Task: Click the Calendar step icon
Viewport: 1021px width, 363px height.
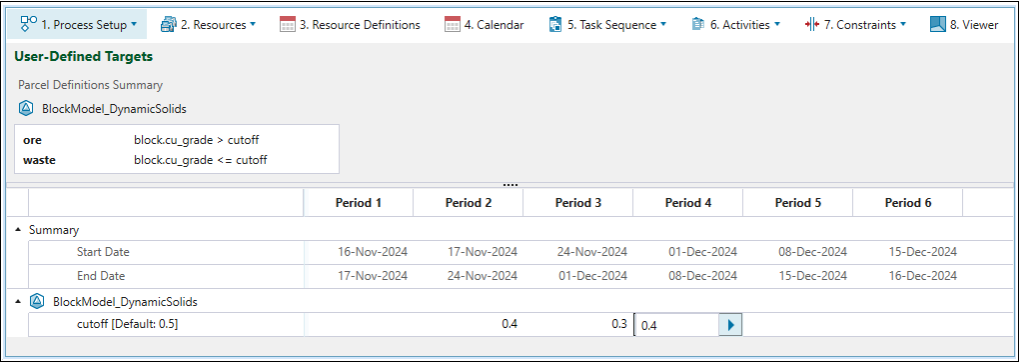Action: [x=453, y=25]
